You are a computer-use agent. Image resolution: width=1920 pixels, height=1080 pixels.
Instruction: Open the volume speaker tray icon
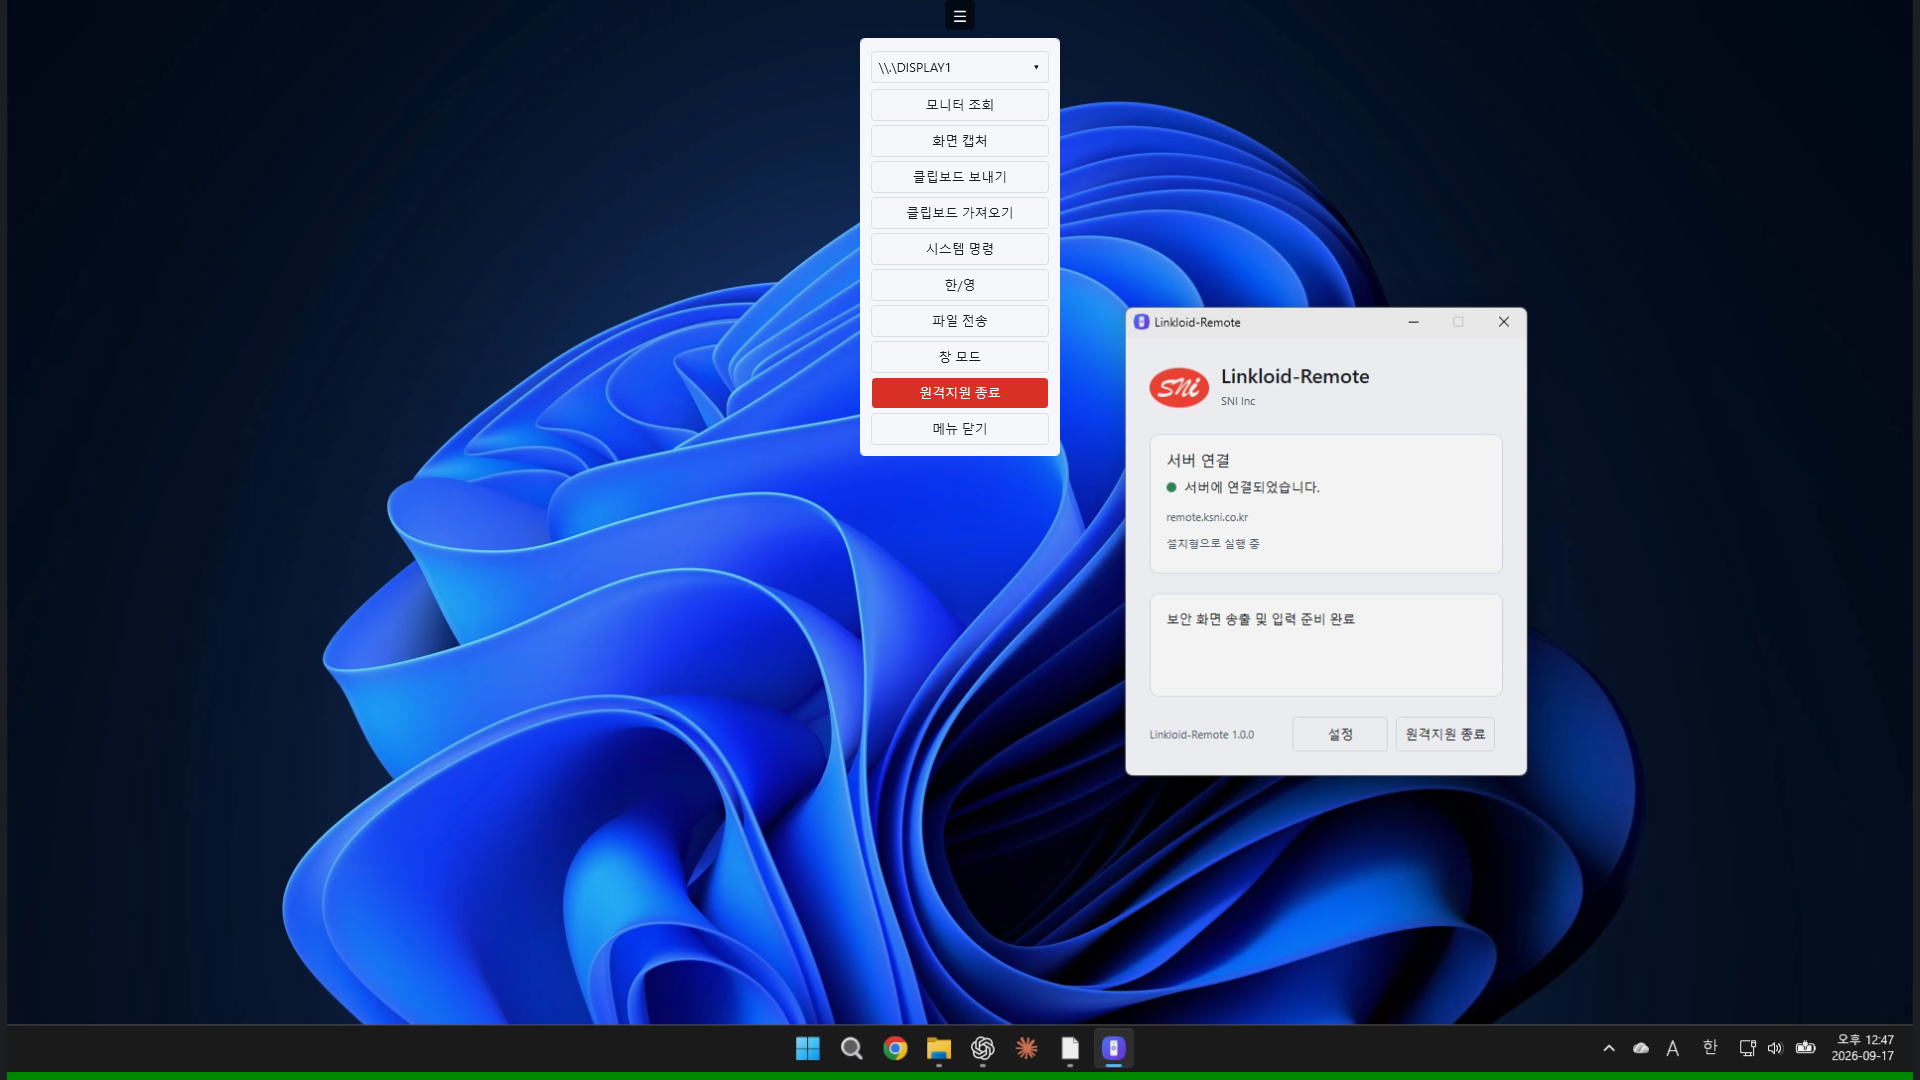pyautogui.click(x=1774, y=1048)
